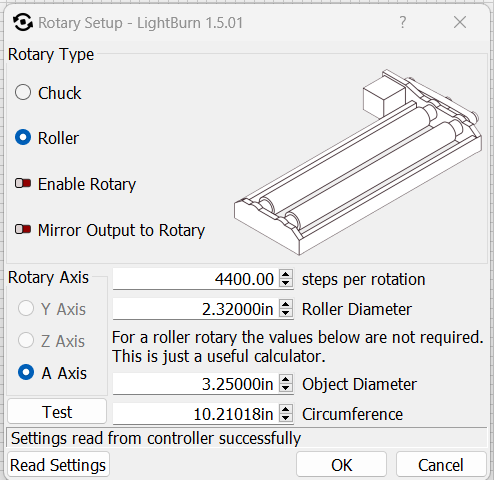Toggle the Enable Rotary switch
Image resolution: width=494 pixels, height=480 pixels.
[x=23, y=184]
